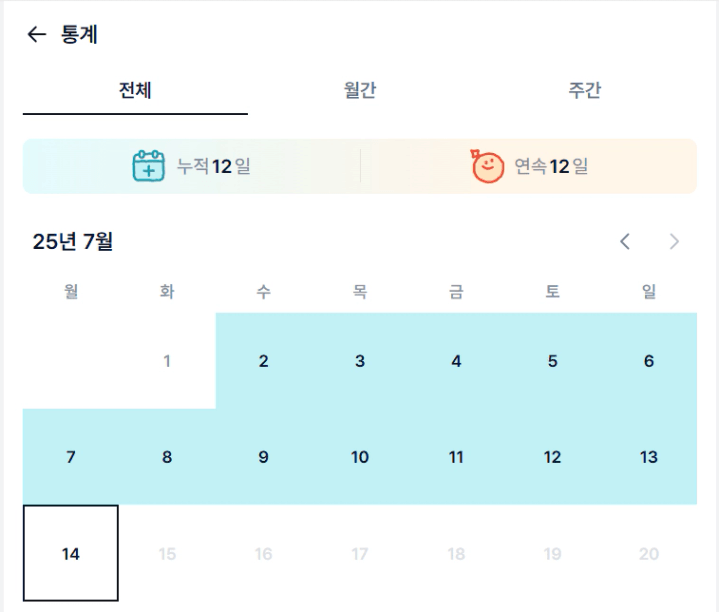Select highlighted day 7 on Monday column
Image resolution: width=719 pixels, height=612 pixels.
tap(71, 457)
